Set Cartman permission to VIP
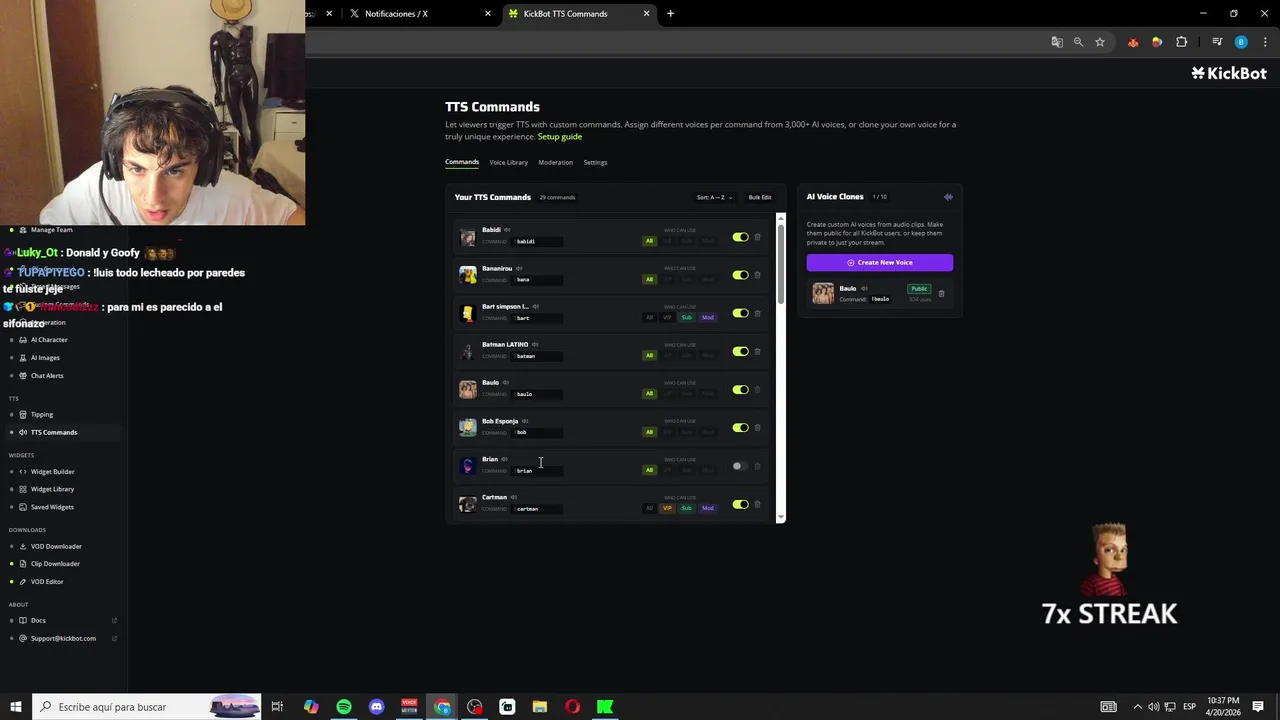The height and width of the screenshot is (720, 1280). point(667,508)
